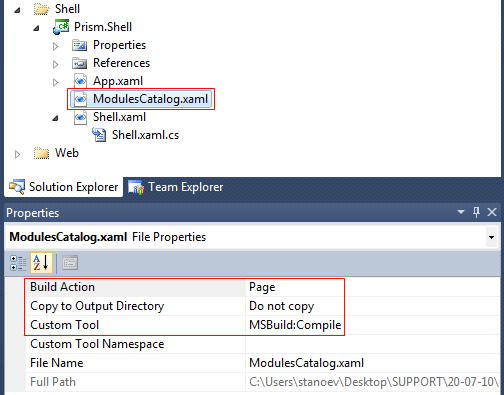
Task: Pin the Properties panel with auto-hide pushpin
Action: coord(476,212)
